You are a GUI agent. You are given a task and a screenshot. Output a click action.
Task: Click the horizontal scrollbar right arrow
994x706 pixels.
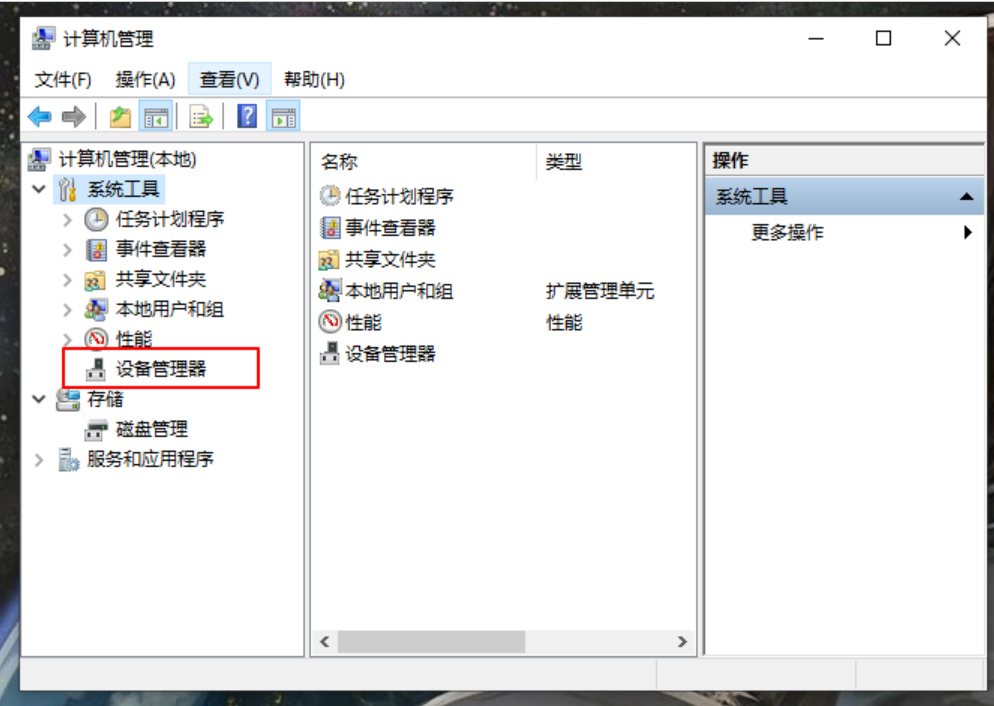click(x=682, y=642)
